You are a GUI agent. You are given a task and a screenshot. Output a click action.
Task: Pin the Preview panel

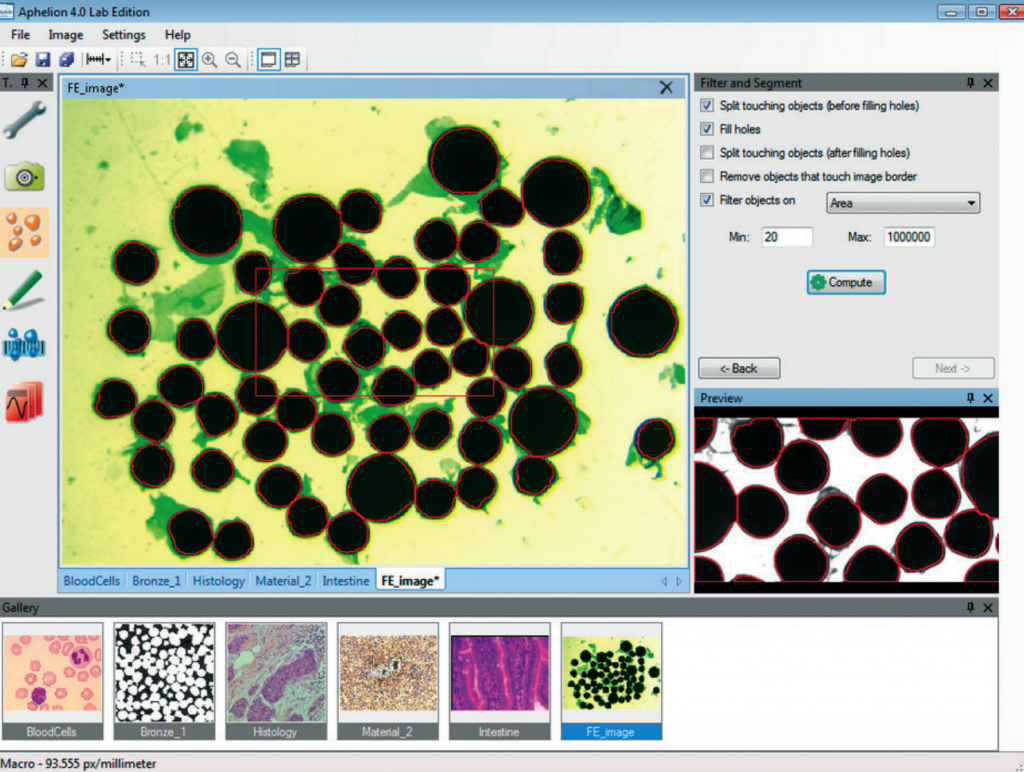click(970, 398)
